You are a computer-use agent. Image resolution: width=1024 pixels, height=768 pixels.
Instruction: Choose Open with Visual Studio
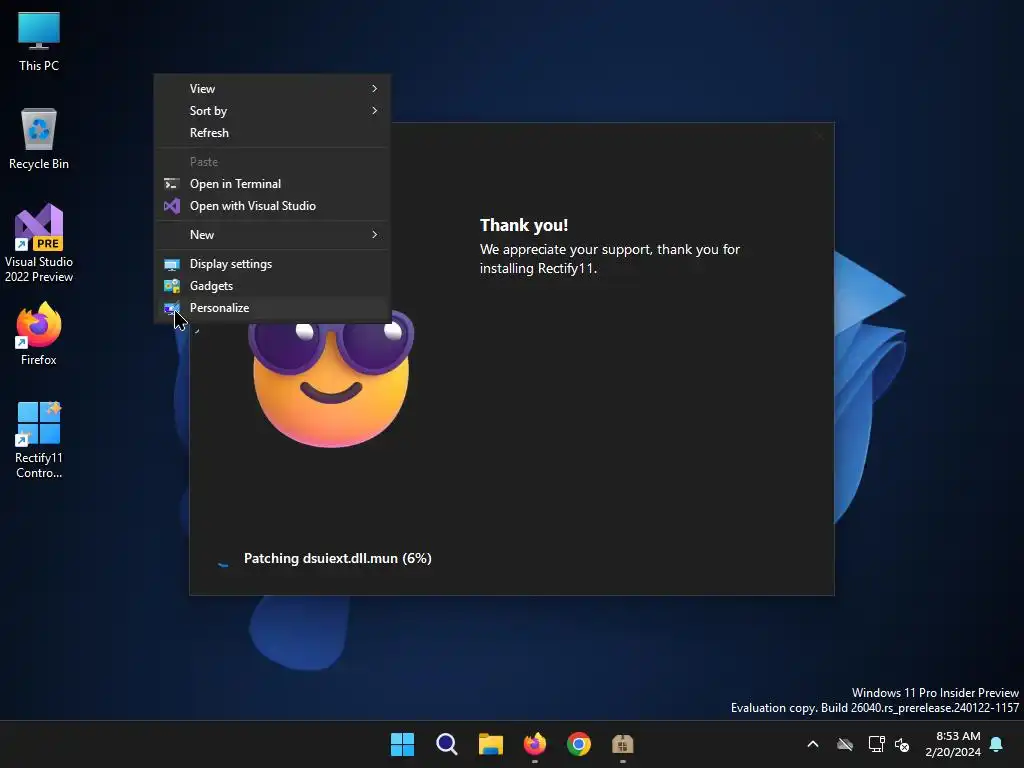(x=272, y=206)
